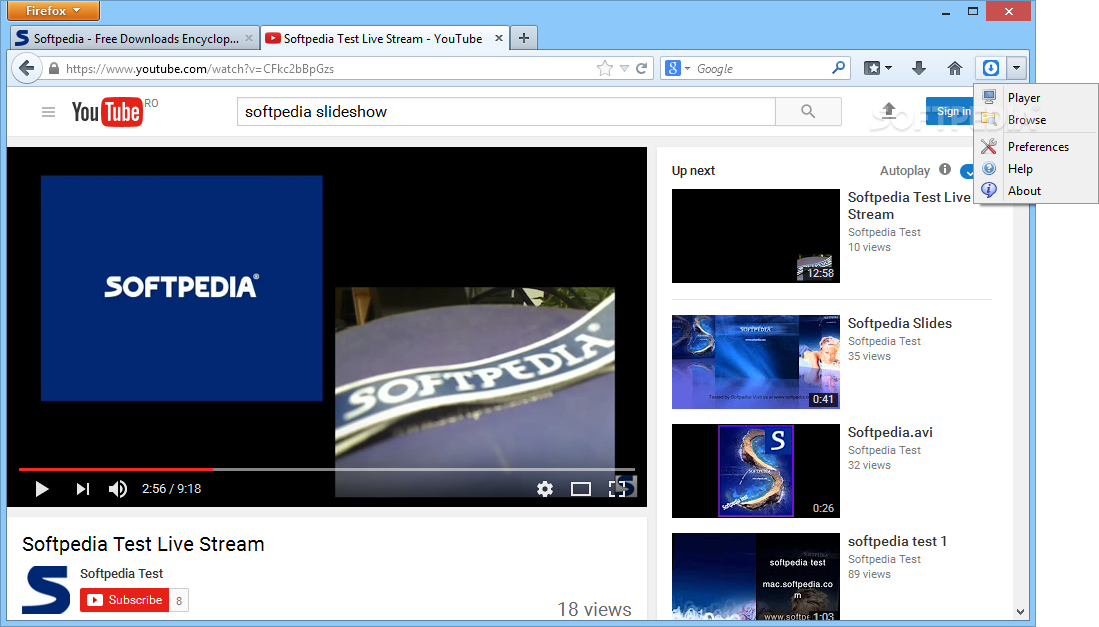1099x627 pixels.
Task: Choose Player from the extension menu
Action: pos(1036,98)
